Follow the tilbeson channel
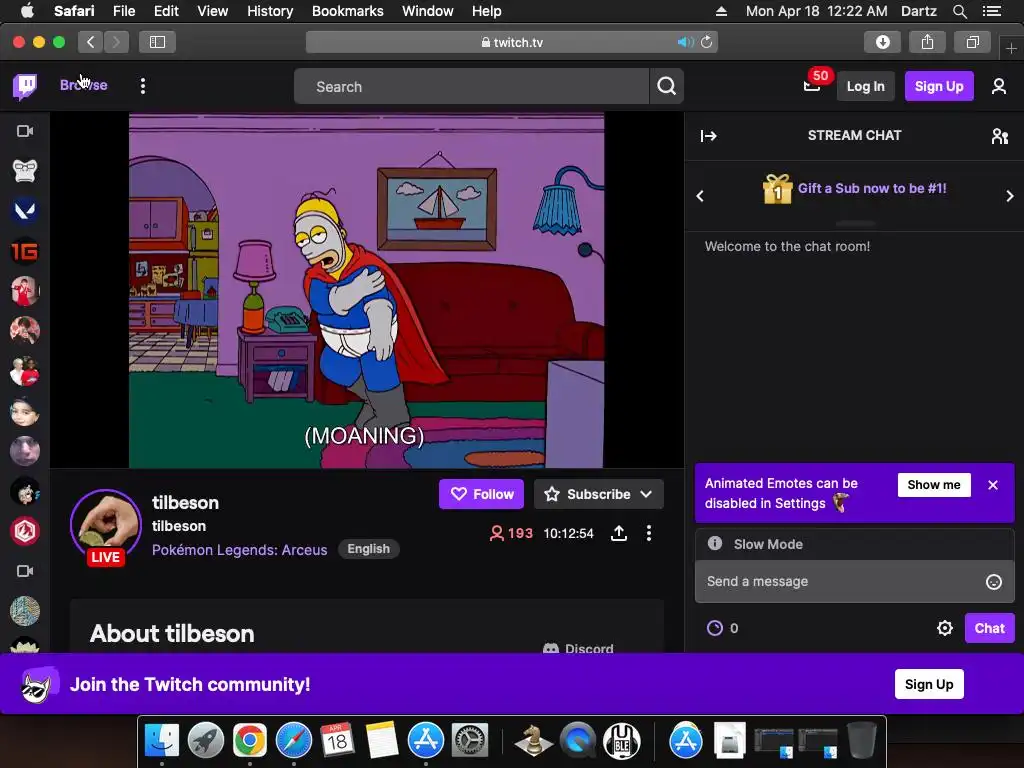The height and width of the screenshot is (768, 1024). 481,494
